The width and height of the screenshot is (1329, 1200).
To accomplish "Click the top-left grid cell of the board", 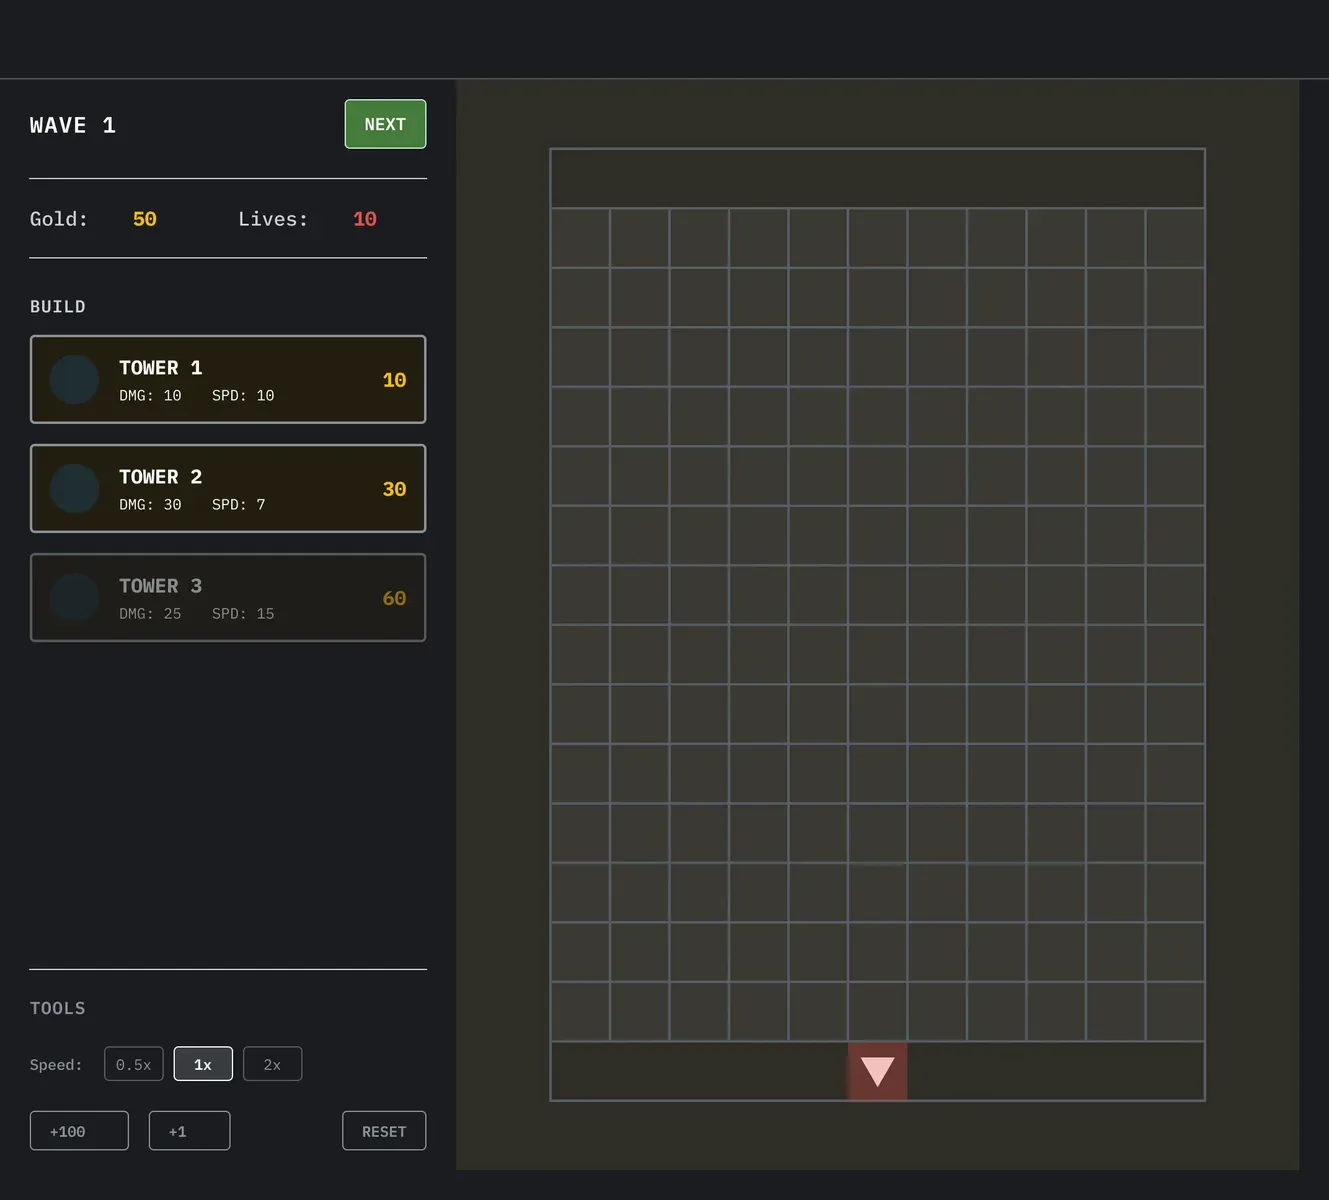I will pos(580,238).
